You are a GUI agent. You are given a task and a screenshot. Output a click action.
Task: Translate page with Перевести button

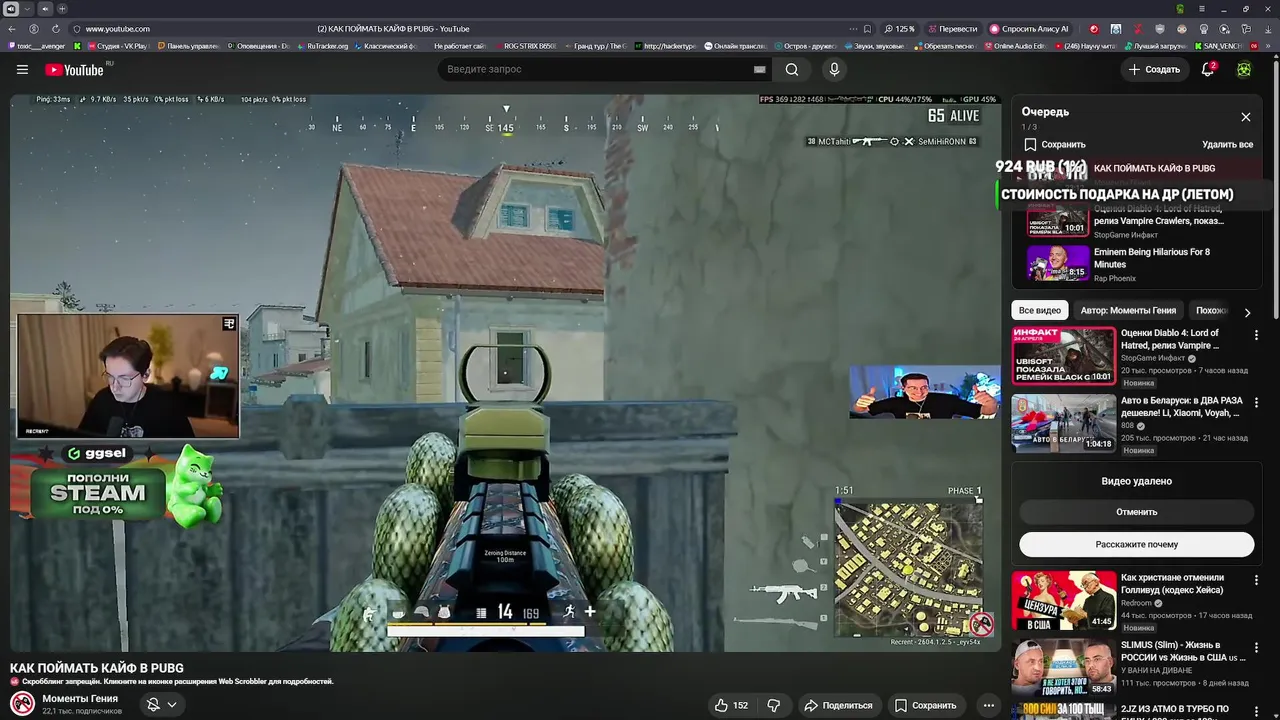click(952, 29)
